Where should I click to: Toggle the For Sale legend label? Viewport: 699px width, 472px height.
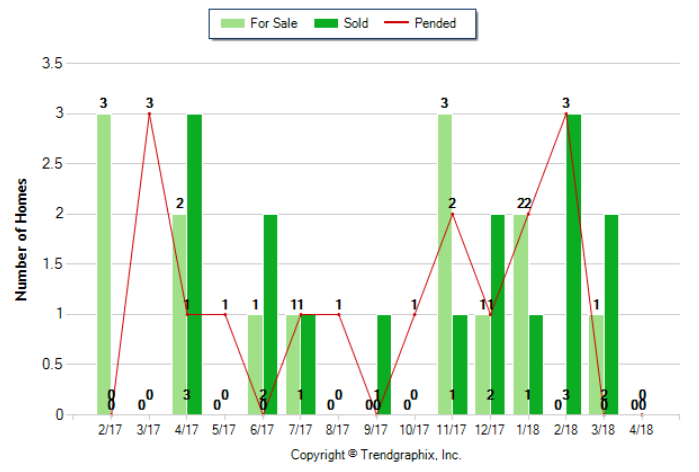click(x=268, y=23)
